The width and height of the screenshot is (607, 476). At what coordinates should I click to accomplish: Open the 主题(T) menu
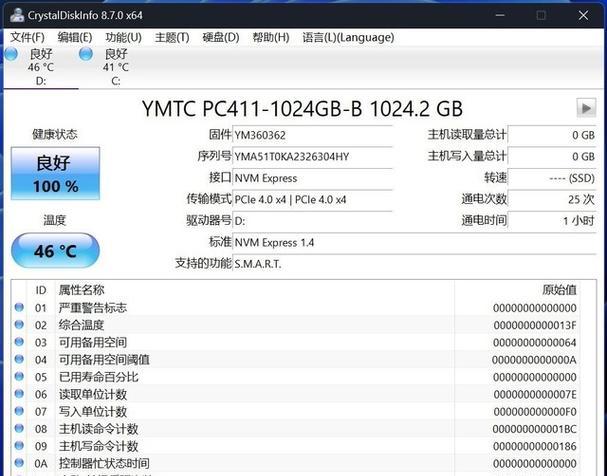[x=172, y=37]
